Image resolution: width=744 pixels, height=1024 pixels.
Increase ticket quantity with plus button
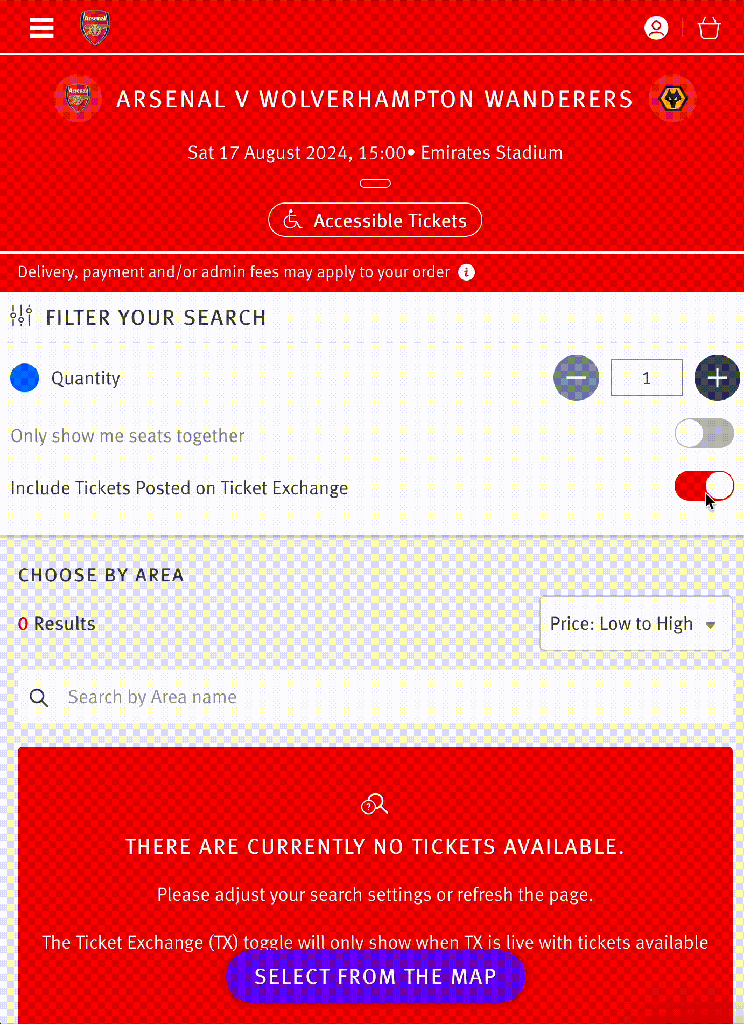pos(717,378)
